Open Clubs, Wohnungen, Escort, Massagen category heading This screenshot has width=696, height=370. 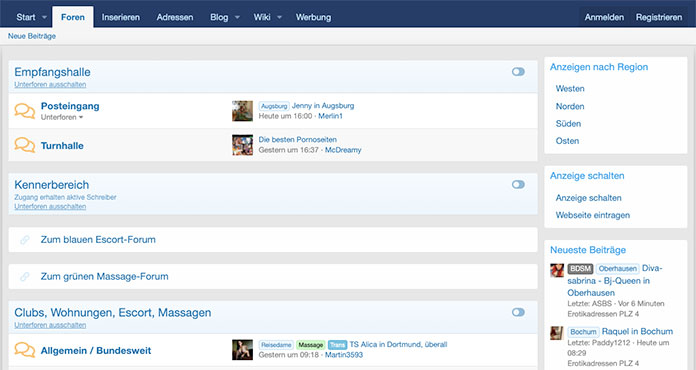coord(113,312)
